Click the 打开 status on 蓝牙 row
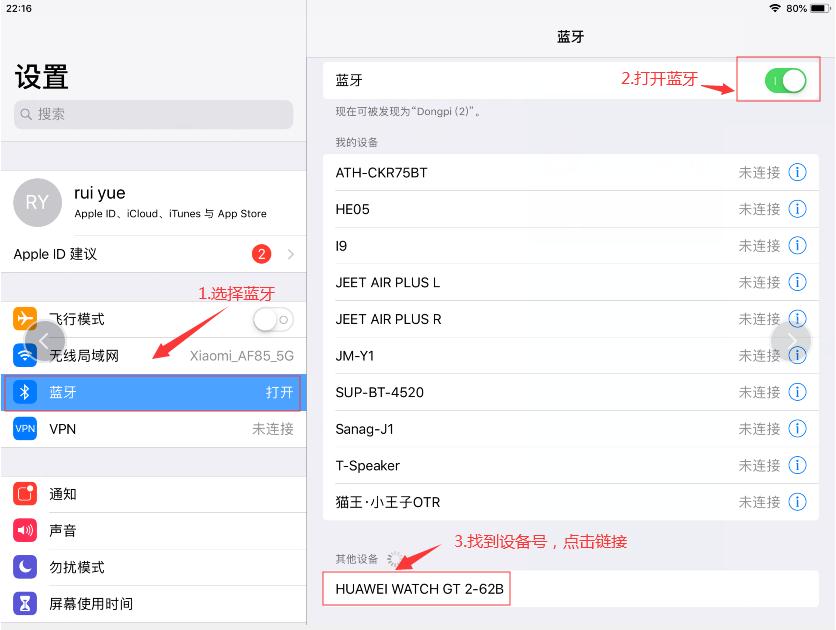The height and width of the screenshot is (630, 836). pos(279,392)
